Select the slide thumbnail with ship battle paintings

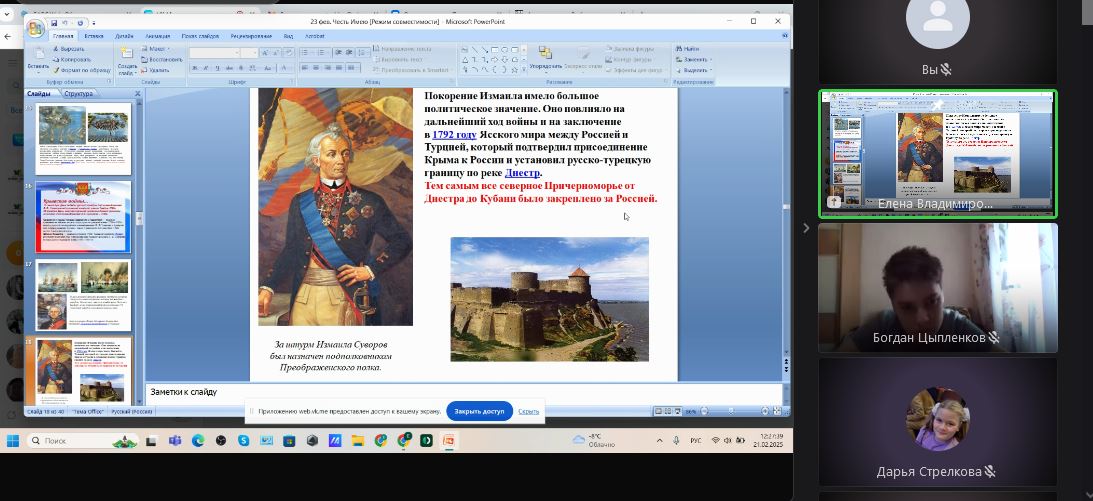tap(83, 295)
